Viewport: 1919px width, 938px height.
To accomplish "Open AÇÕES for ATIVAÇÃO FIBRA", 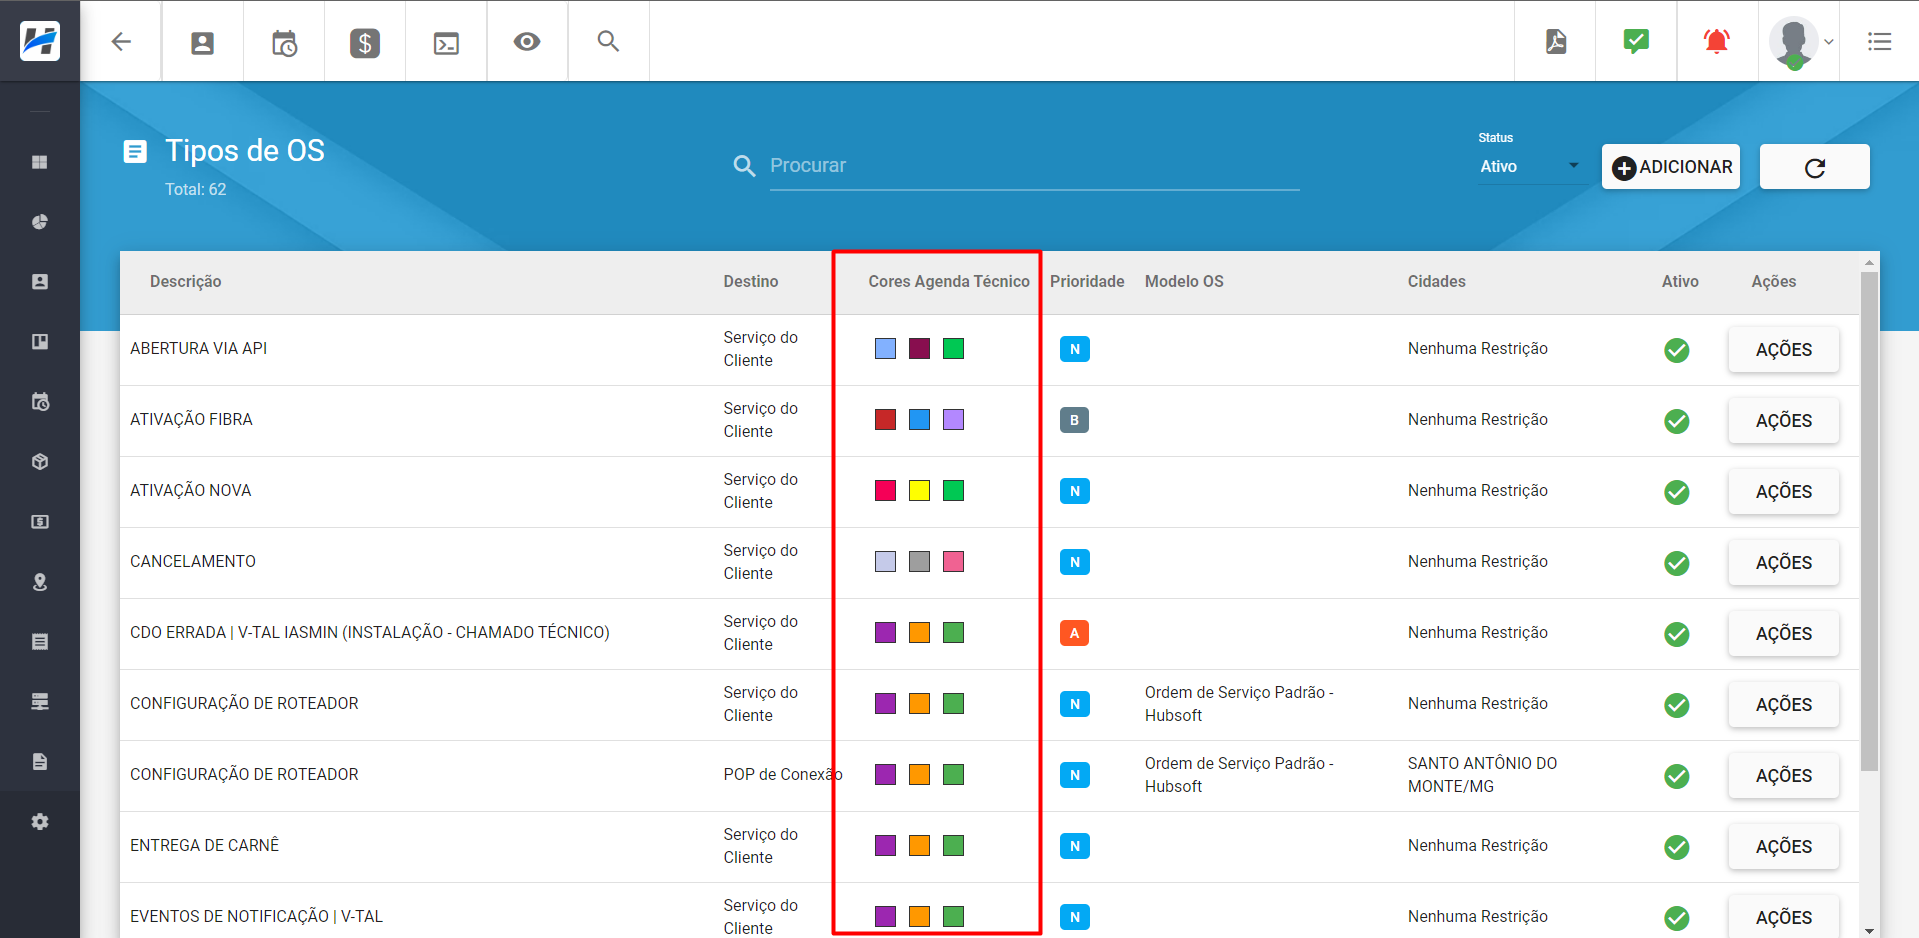I will (1783, 421).
